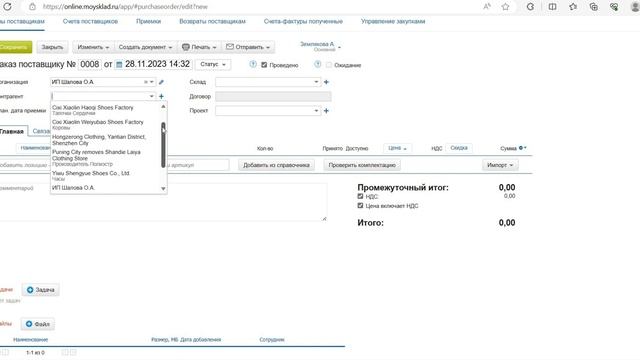Click the plus icon next to Склад
The width and height of the screenshot is (640, 360).
326,82
